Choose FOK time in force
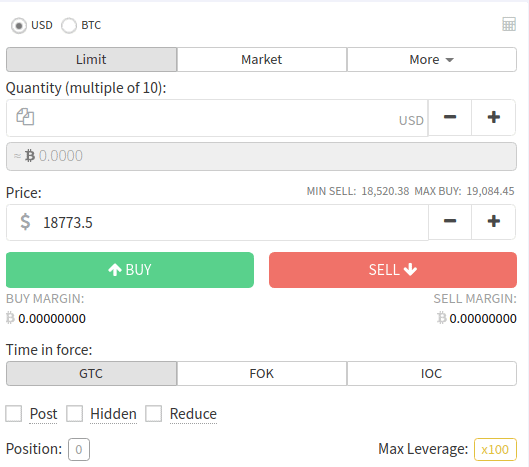This screenshot has height=467, width=529. point(261,374)
